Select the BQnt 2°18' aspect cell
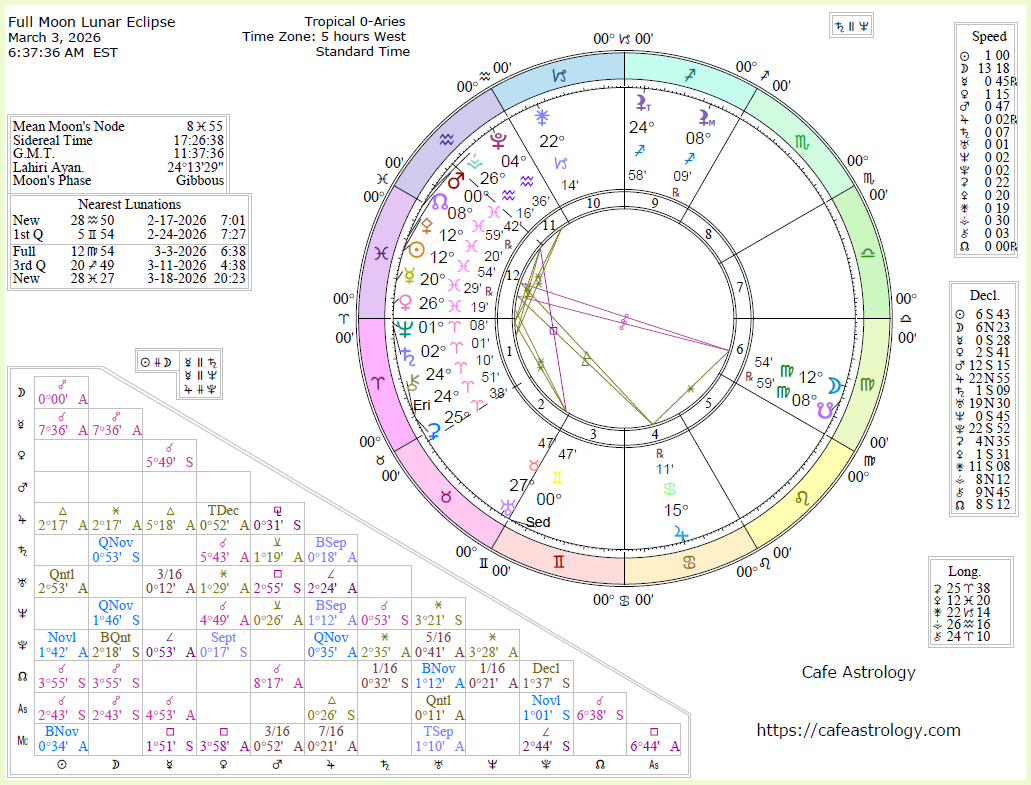This screenshot has height=785, width=1031. [115, 644]
